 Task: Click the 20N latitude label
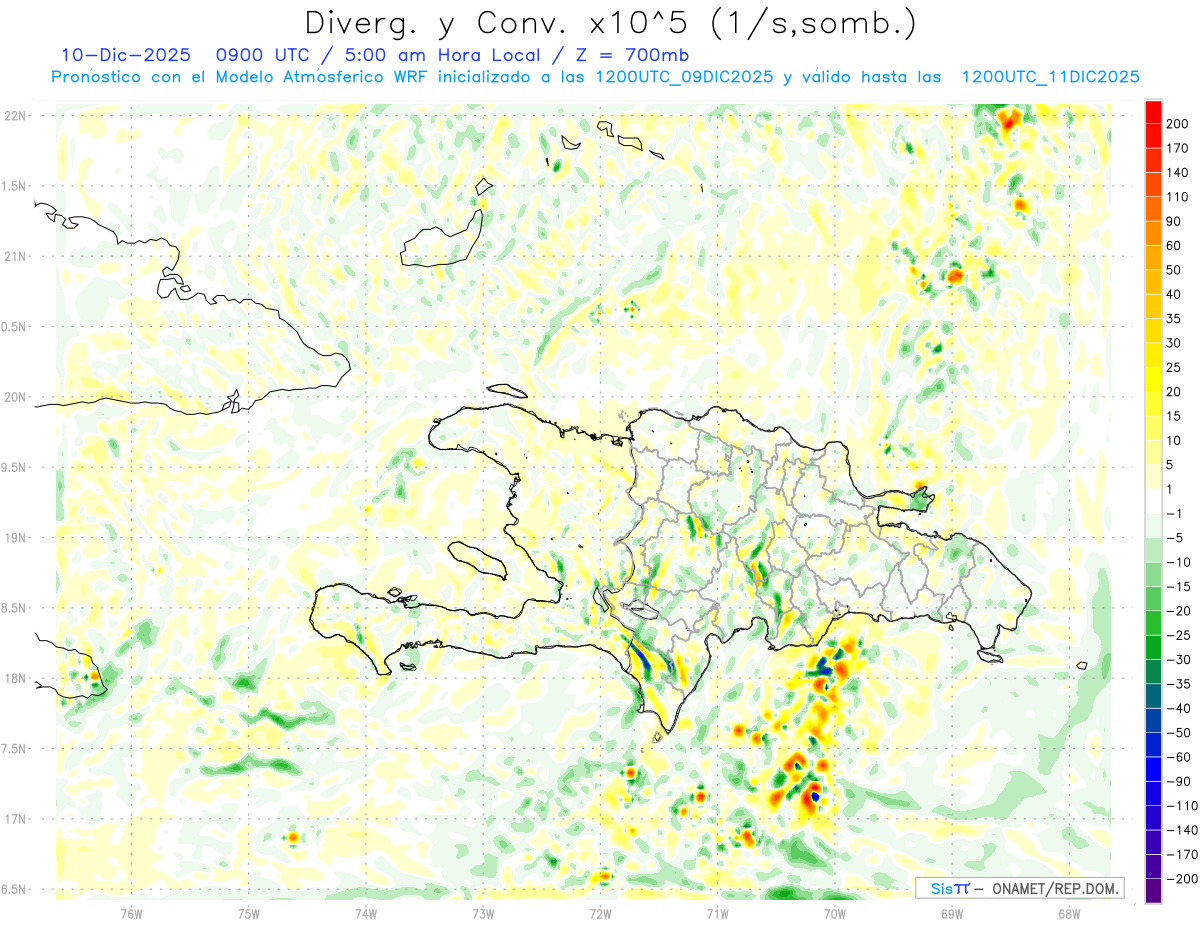(14, 397)
